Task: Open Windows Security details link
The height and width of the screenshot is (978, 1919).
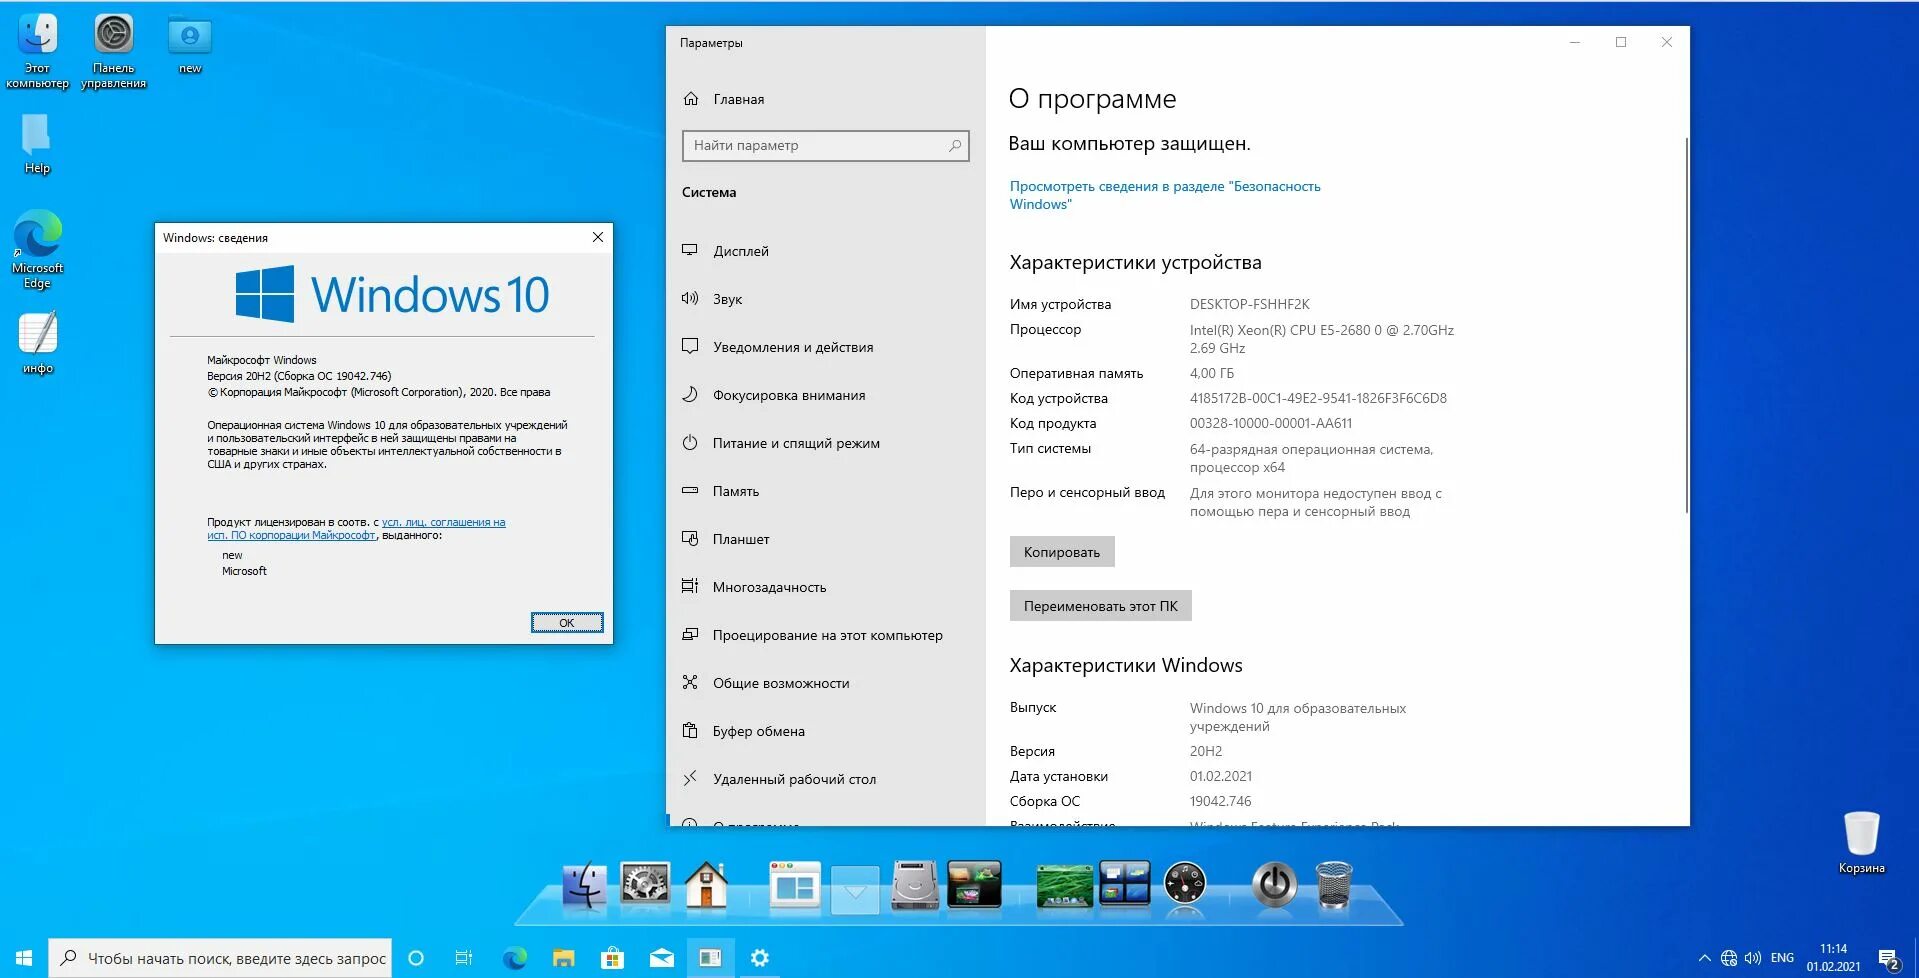Action: (x=1164, y=195)
